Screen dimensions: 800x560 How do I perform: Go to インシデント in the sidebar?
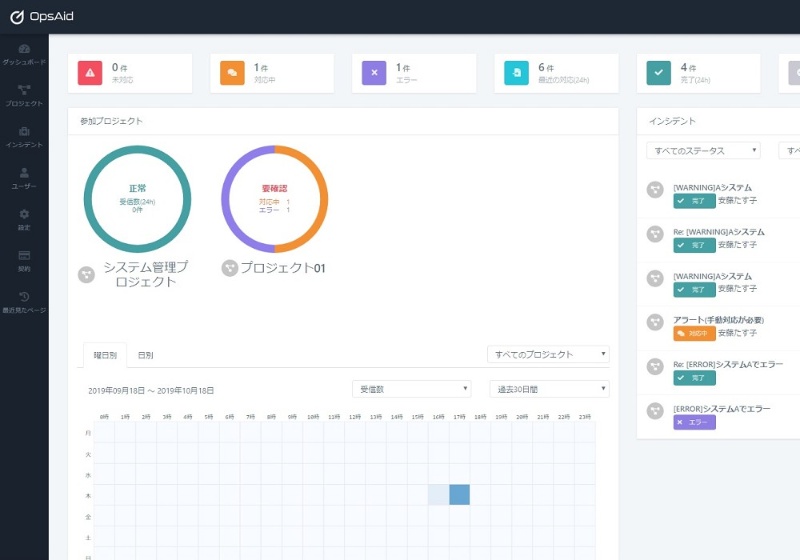tap(24, 137)
